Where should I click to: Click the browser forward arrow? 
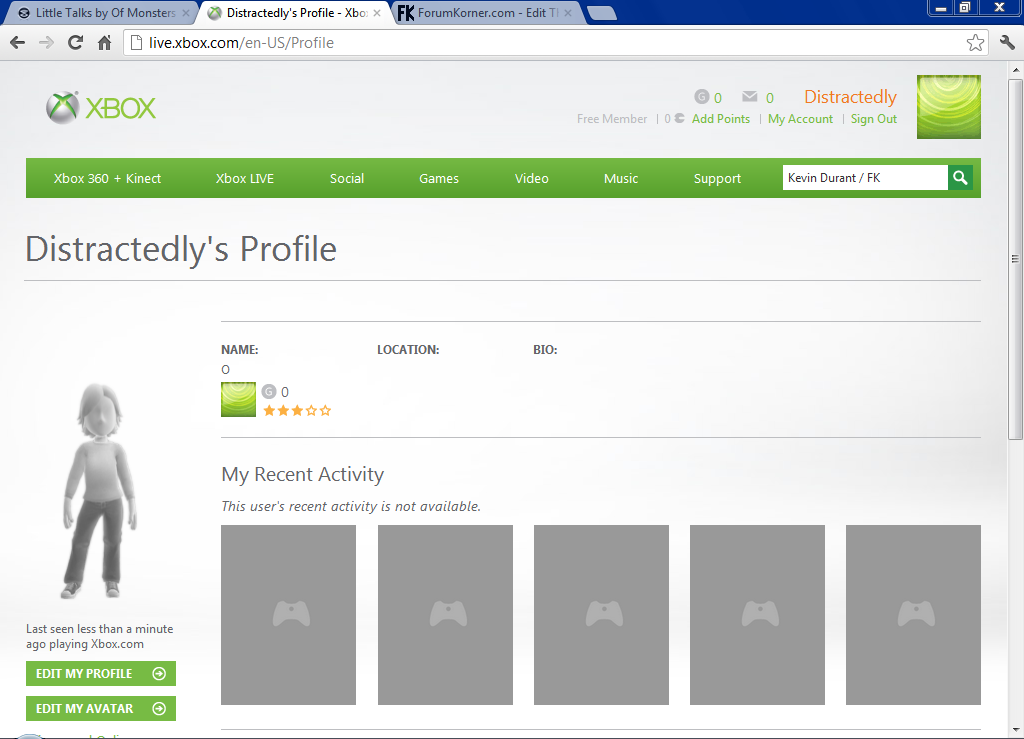46,43
